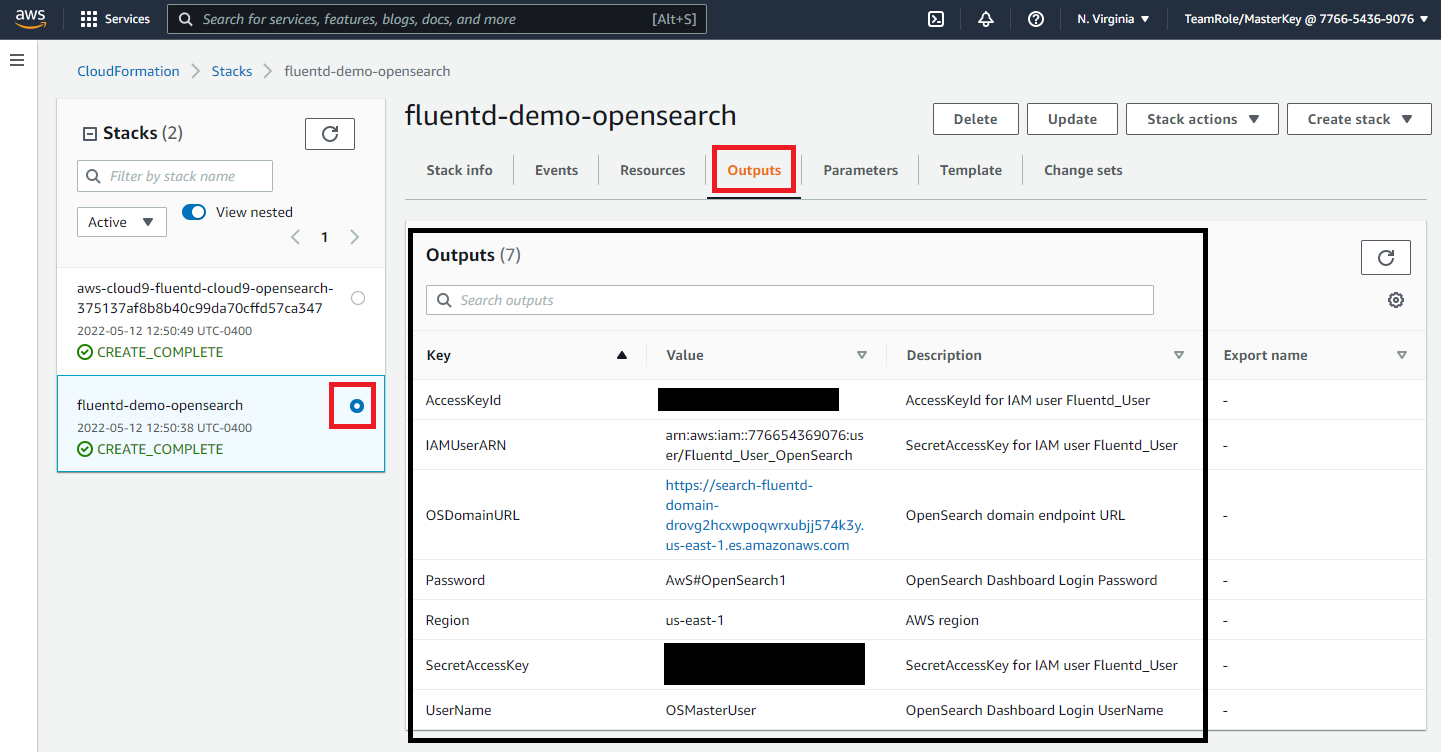This screenshot has width=1441, height=752.
Task: Click the OSDomainURL key cell
Action: point(472,515)
